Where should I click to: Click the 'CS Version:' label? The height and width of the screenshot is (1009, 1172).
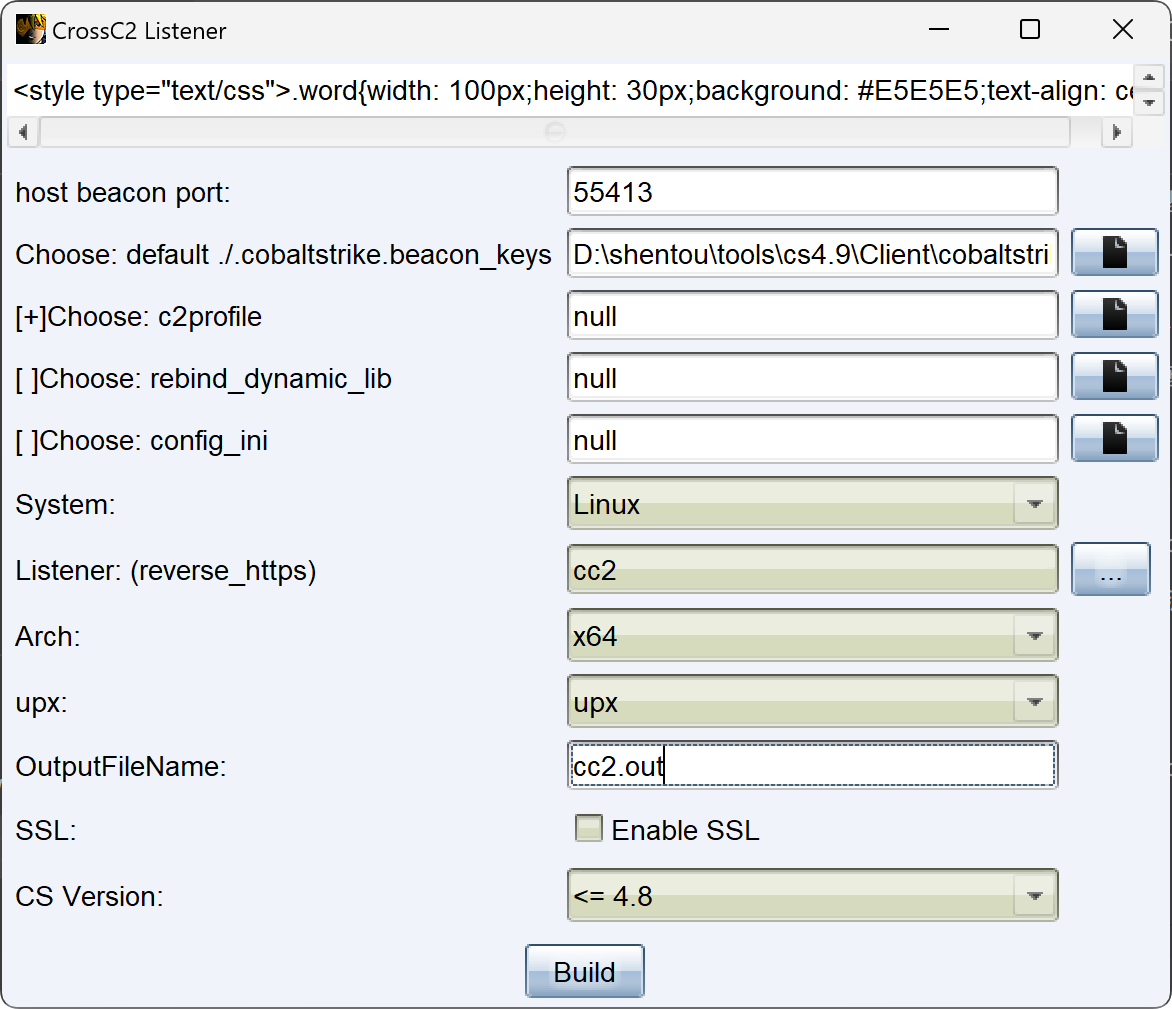click(89, 896)
